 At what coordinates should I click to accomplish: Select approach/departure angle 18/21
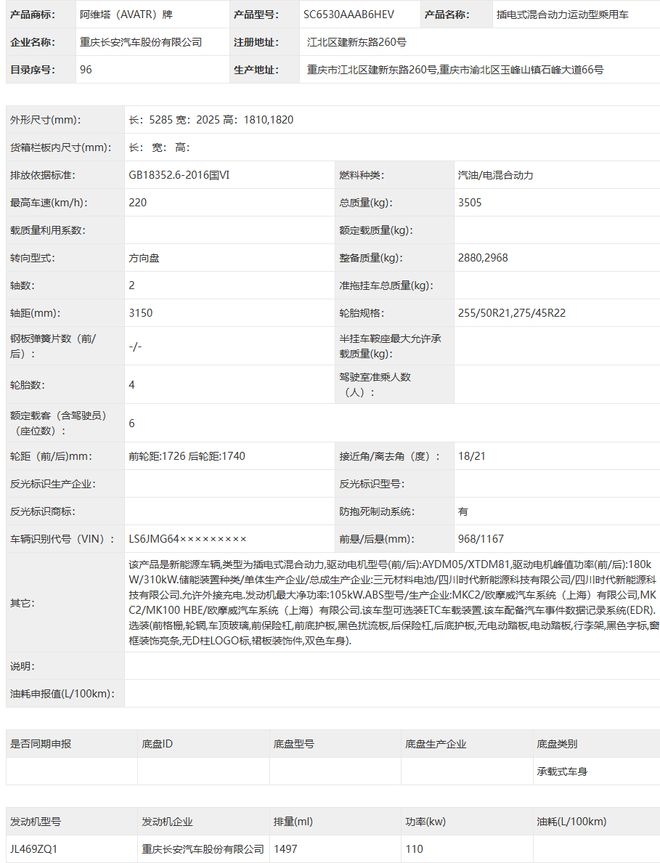pos(472,456)
